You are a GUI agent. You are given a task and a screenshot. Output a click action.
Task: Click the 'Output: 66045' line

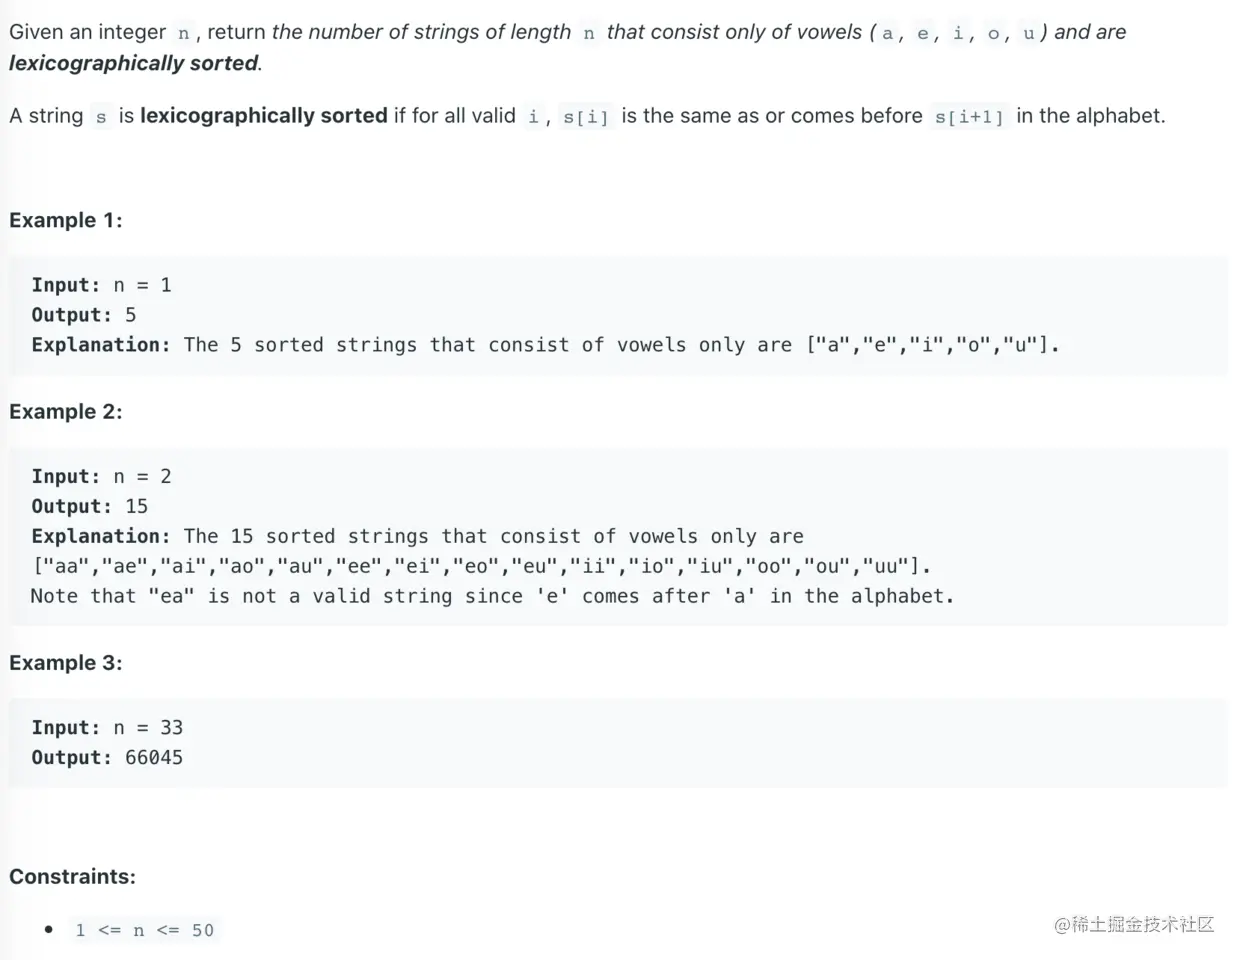coord(107,757)
